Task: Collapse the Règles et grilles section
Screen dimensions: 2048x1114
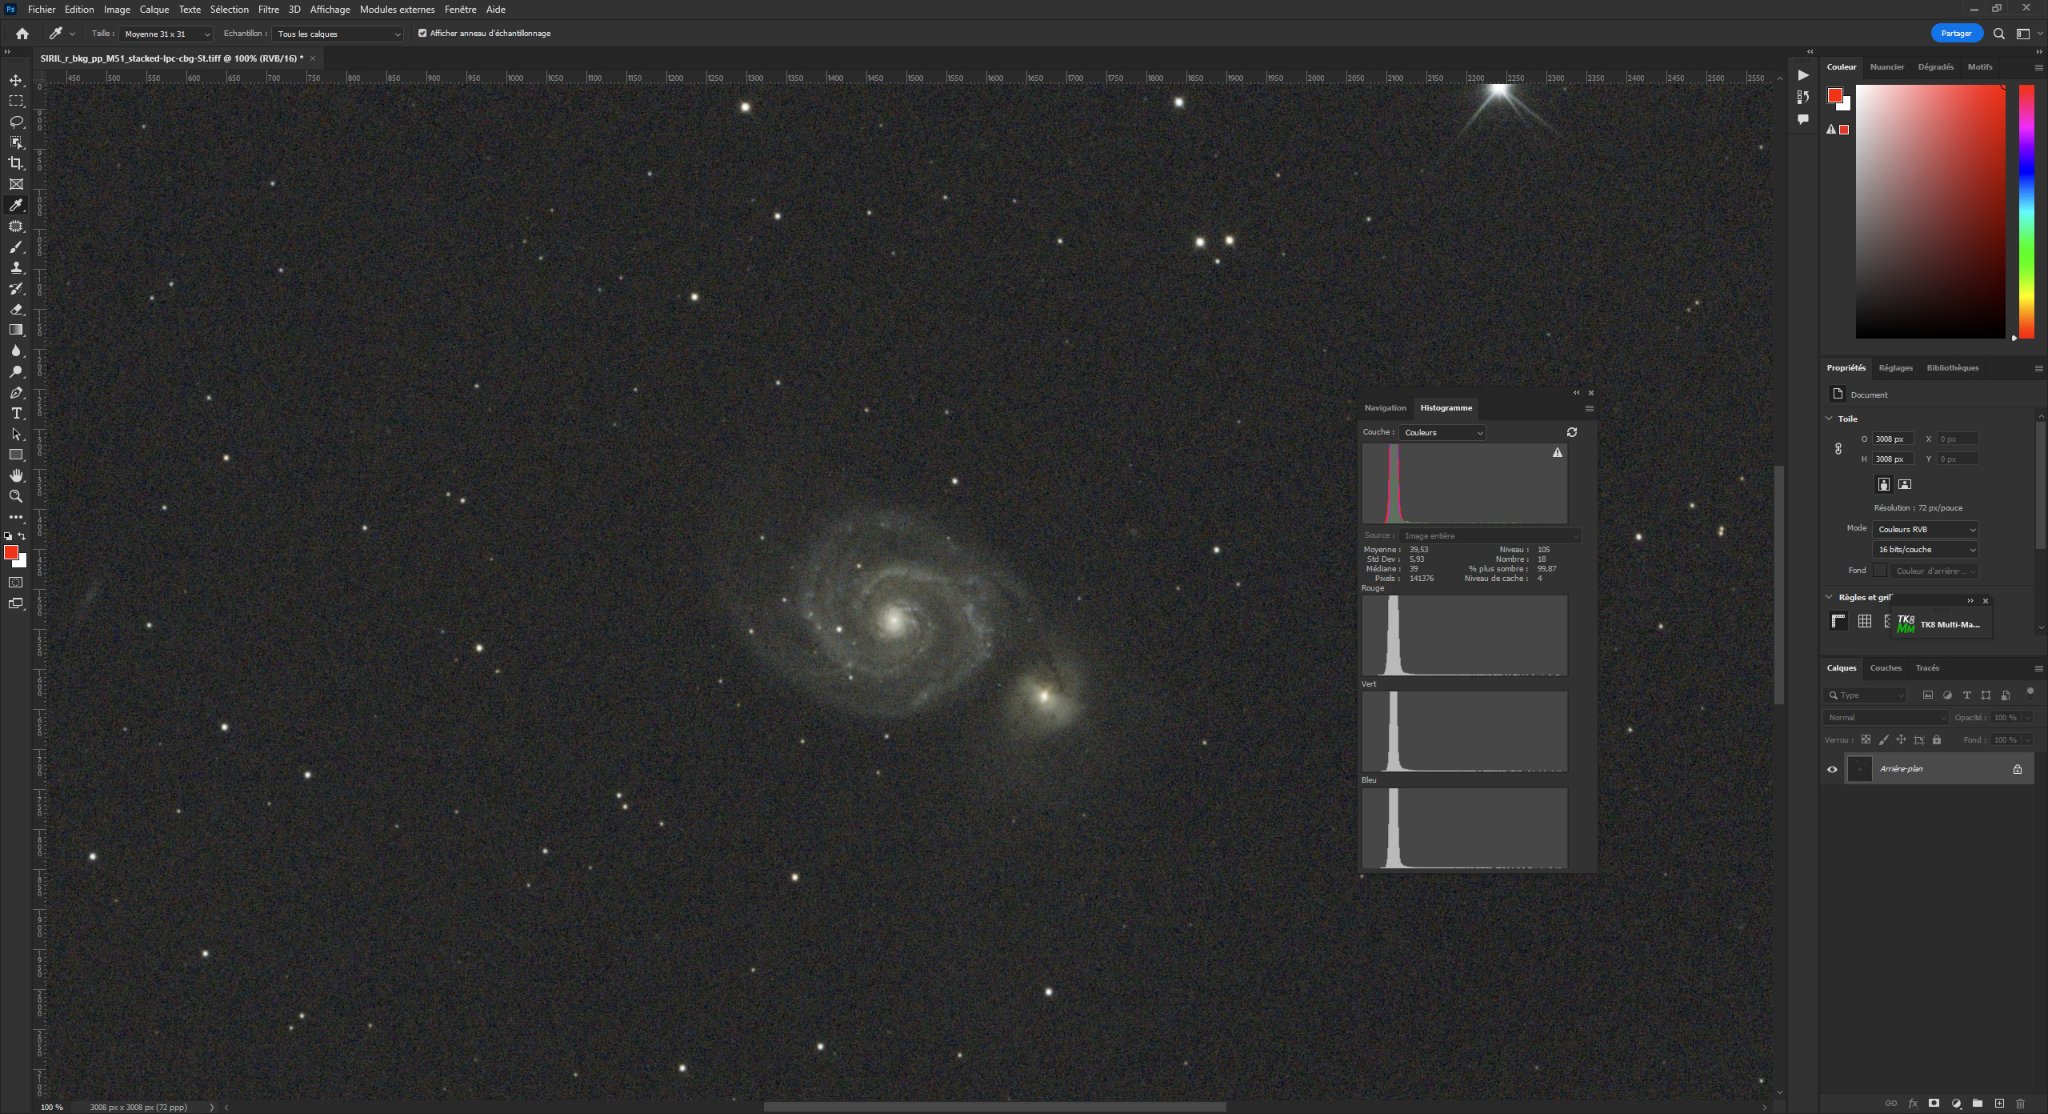Action: click(1829, 597)
